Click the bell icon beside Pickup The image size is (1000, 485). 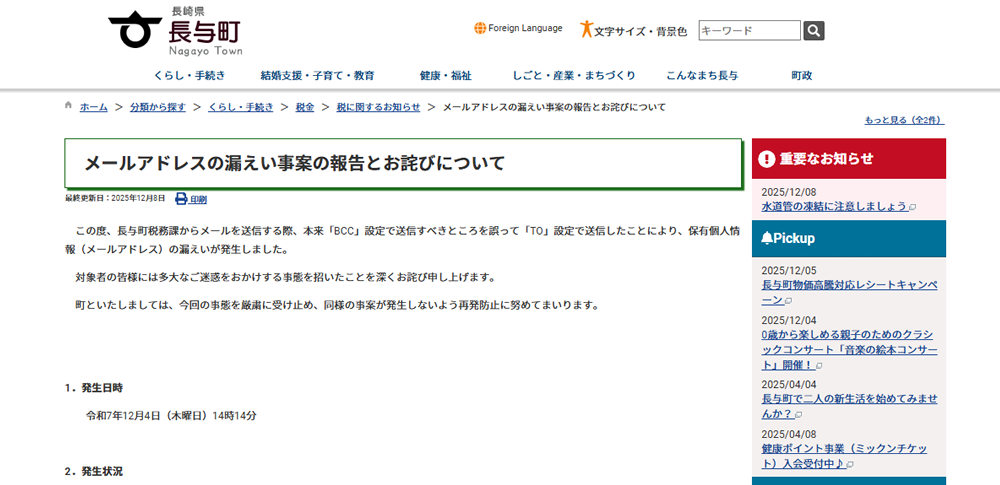(767, 238)
